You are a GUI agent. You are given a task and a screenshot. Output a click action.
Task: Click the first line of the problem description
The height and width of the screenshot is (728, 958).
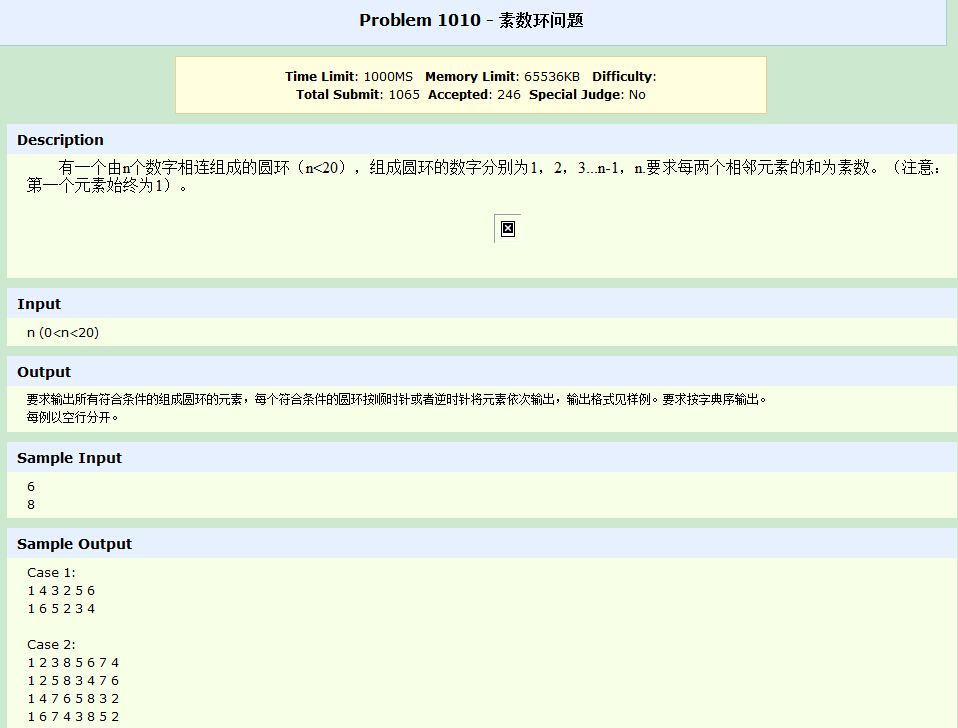tap(499, 167)
